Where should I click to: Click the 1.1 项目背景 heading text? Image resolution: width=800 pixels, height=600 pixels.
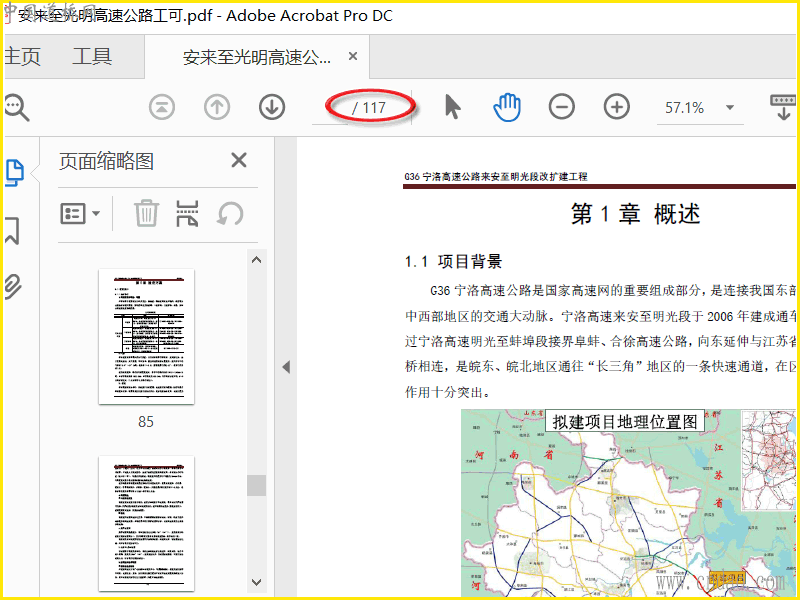454,262
